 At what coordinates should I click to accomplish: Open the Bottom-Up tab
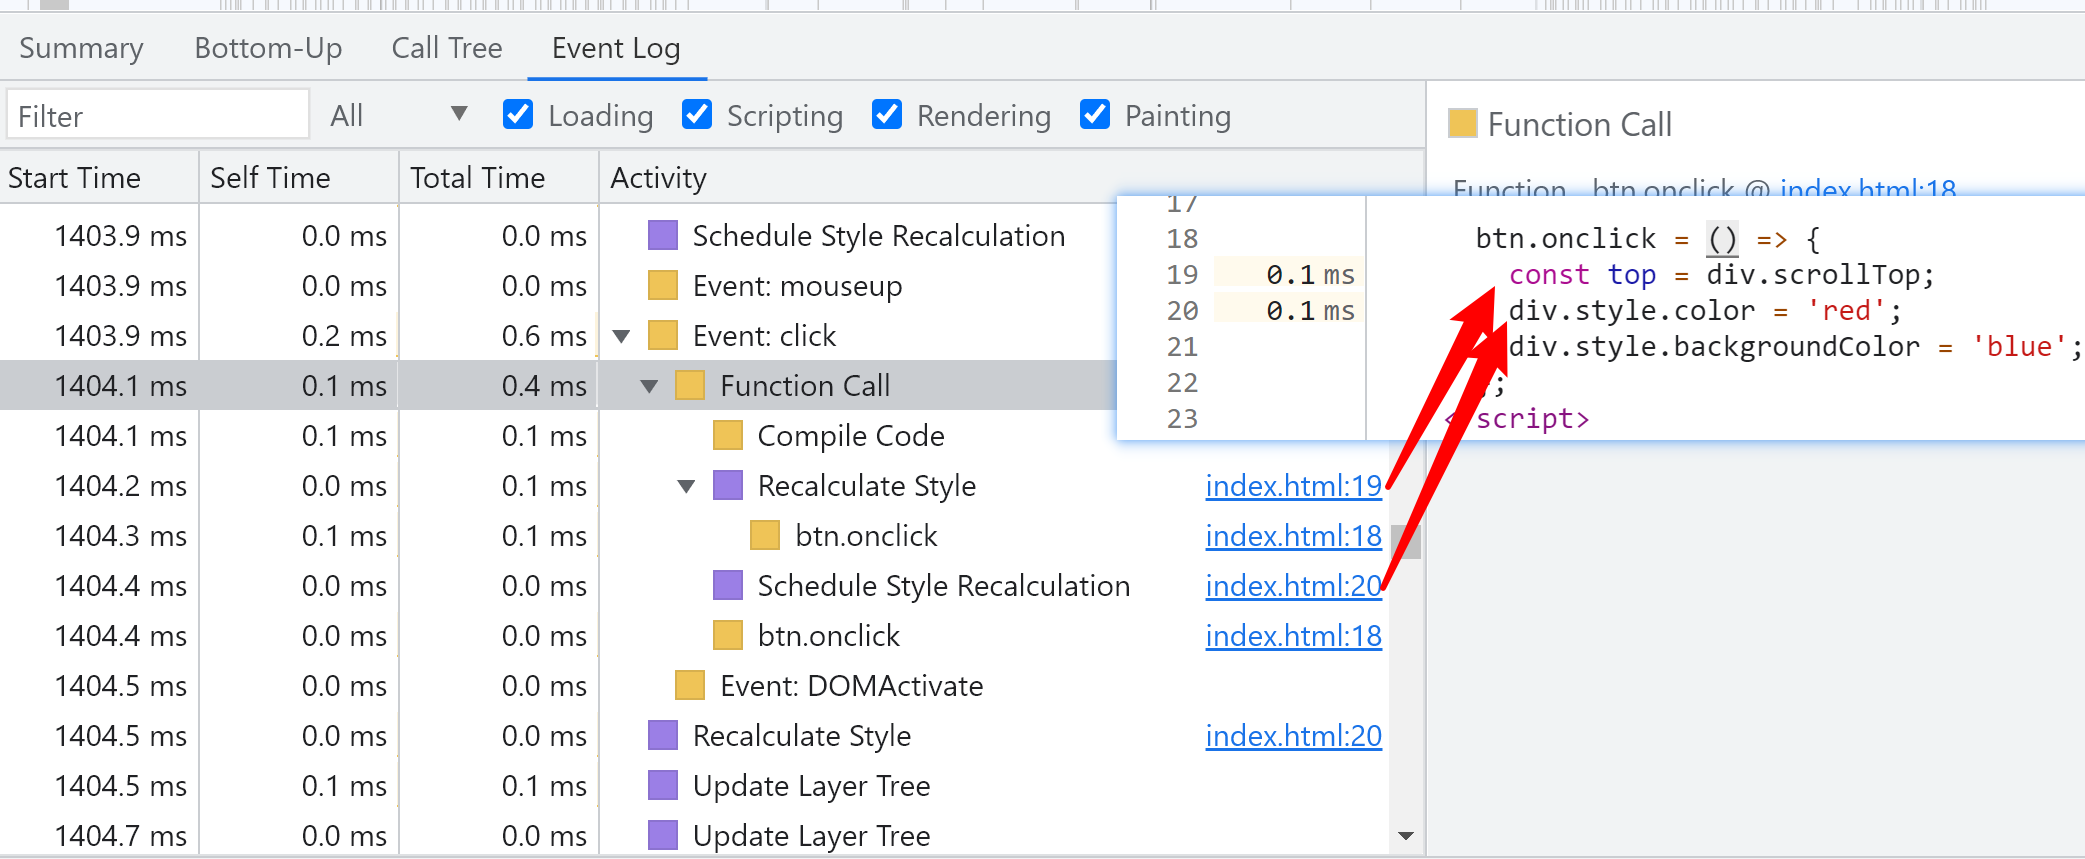268,48
